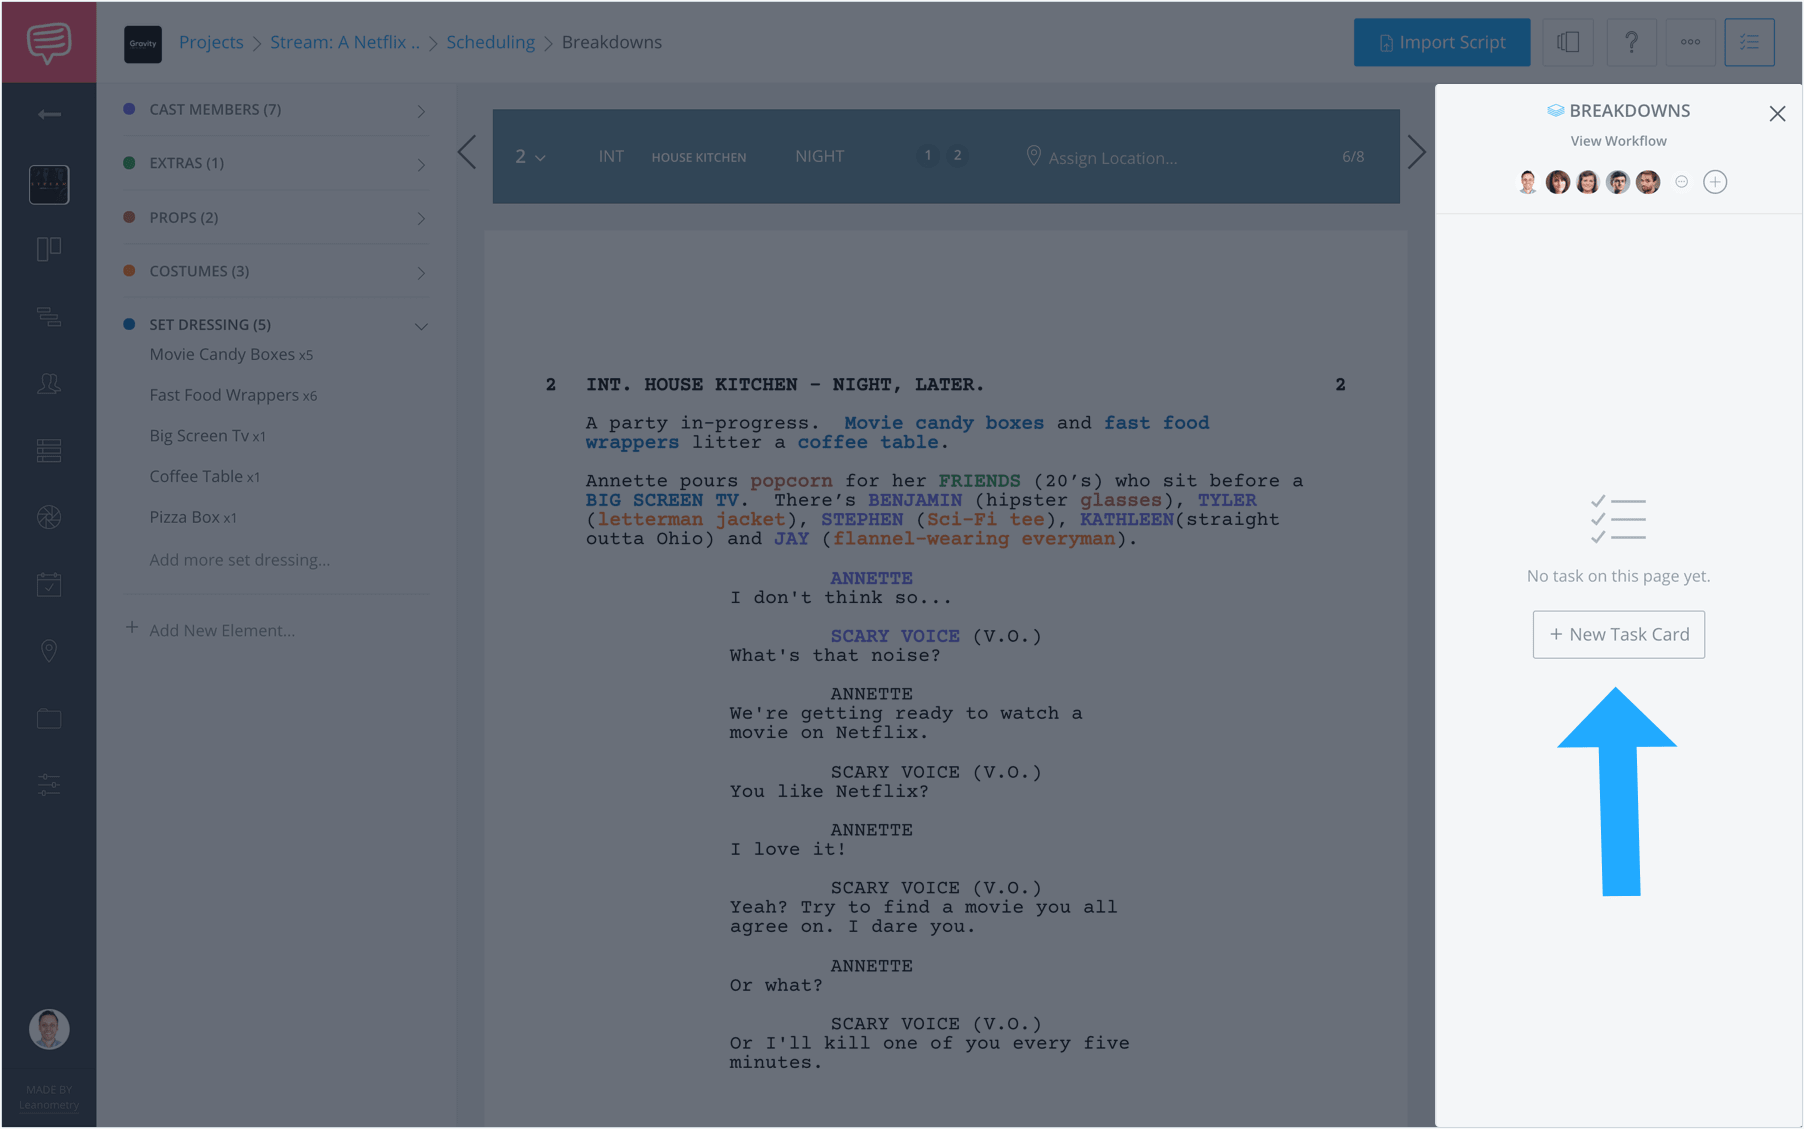The height and width of the screenshot is (1129, 1804).
Task: Go to next scene arrow
Action: point(1417,152)
